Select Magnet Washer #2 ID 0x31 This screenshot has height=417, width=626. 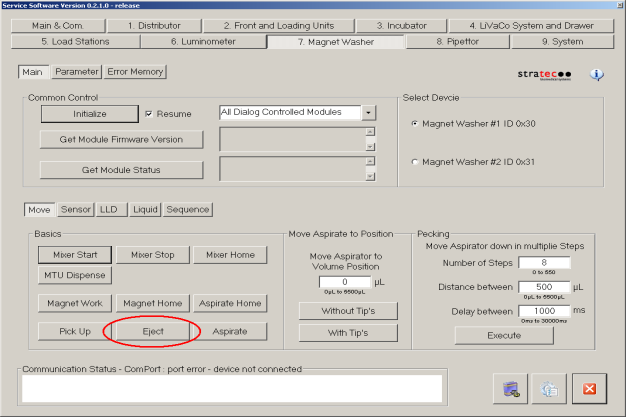(415, 161)
